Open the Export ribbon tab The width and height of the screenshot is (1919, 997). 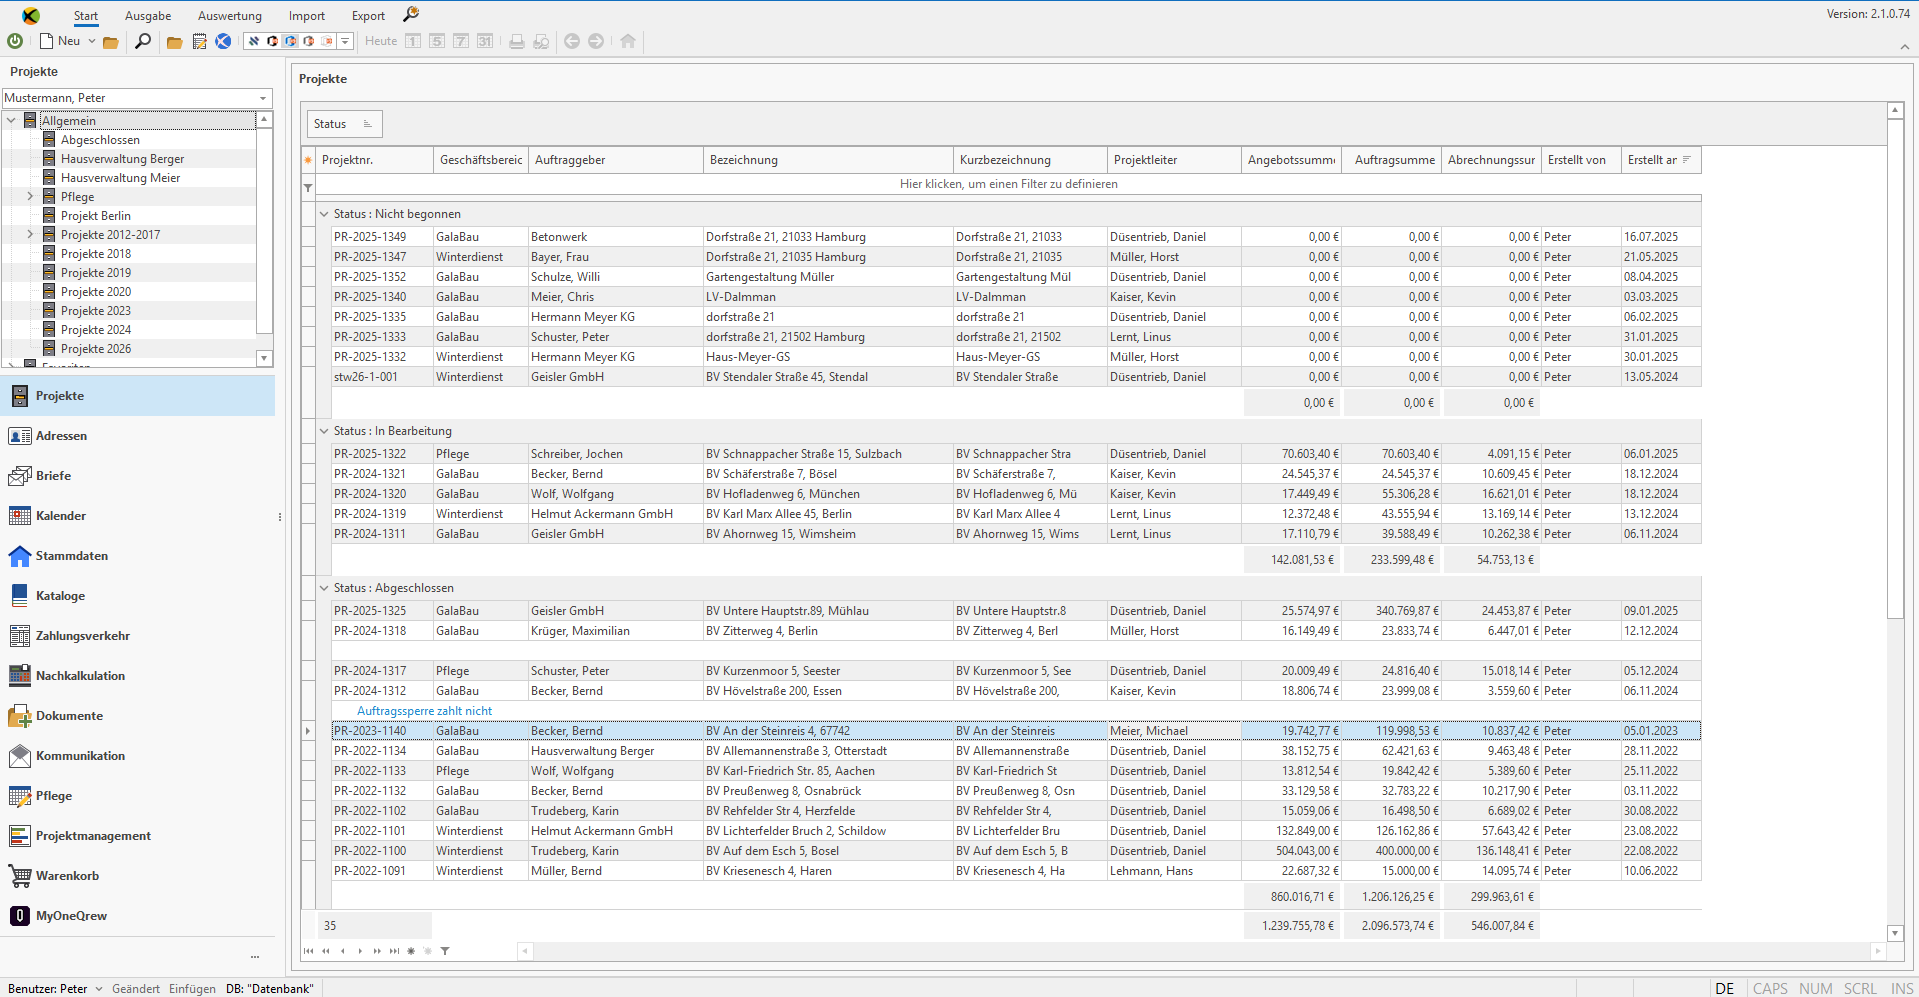click(x=368, y=16)
